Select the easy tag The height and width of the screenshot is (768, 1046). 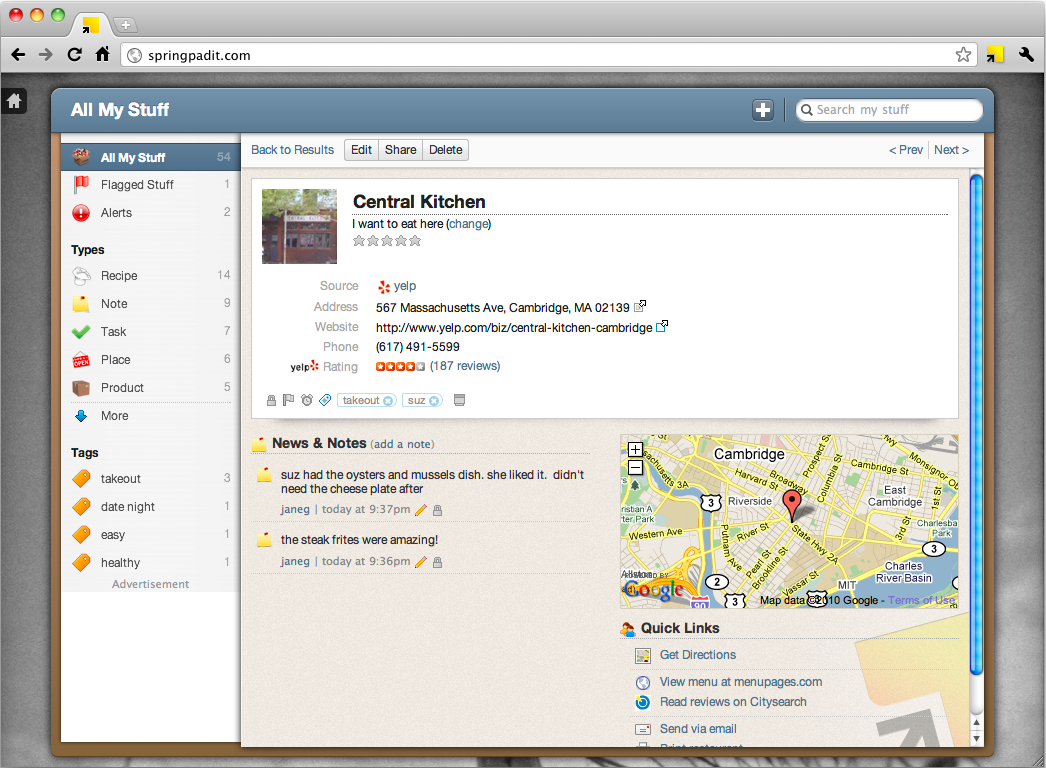coord(151,534)
